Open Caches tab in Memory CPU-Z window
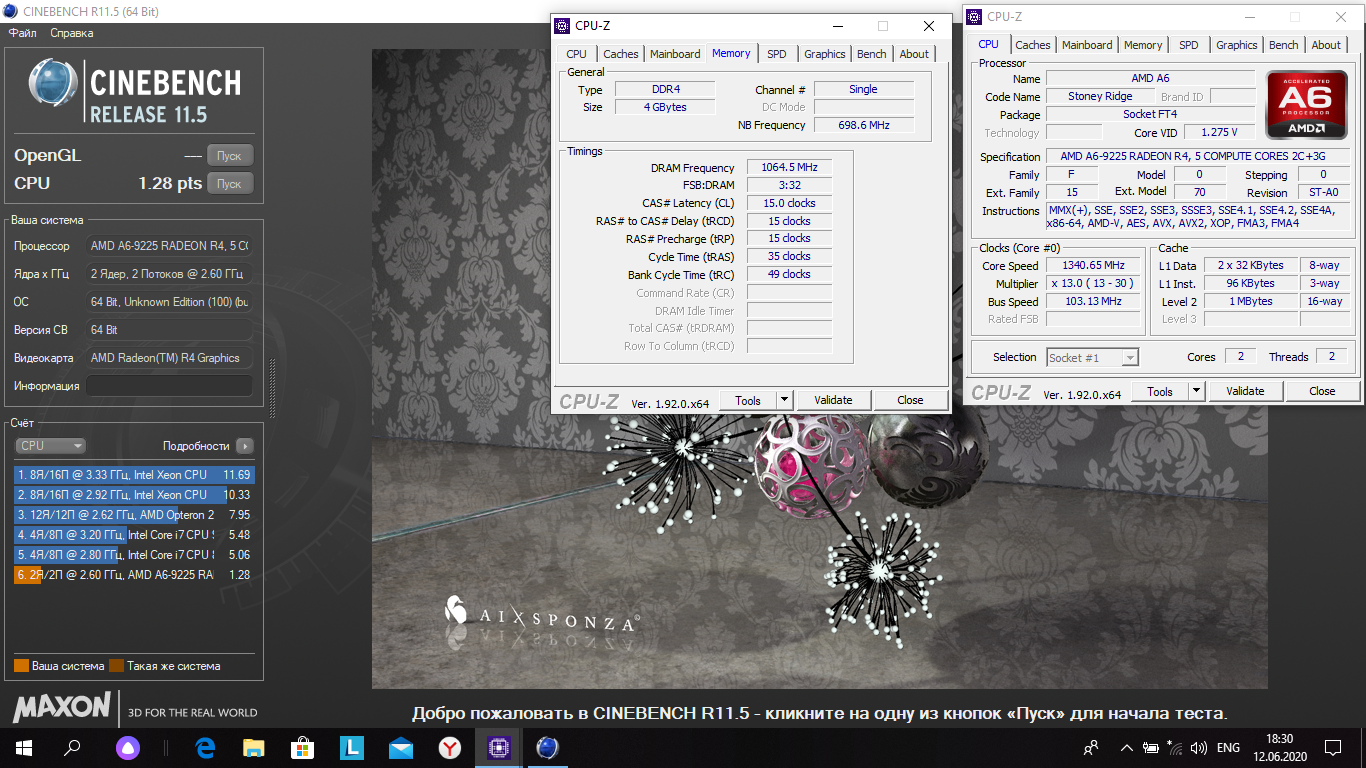 click(x=621, y=54)
